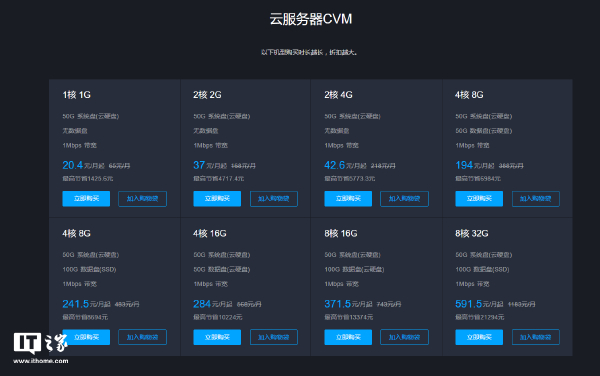Click 立即购买 on the 8核 16G card
Image resolution: width=600 pixels, height=376 pixels.
[x=348, y=337]
